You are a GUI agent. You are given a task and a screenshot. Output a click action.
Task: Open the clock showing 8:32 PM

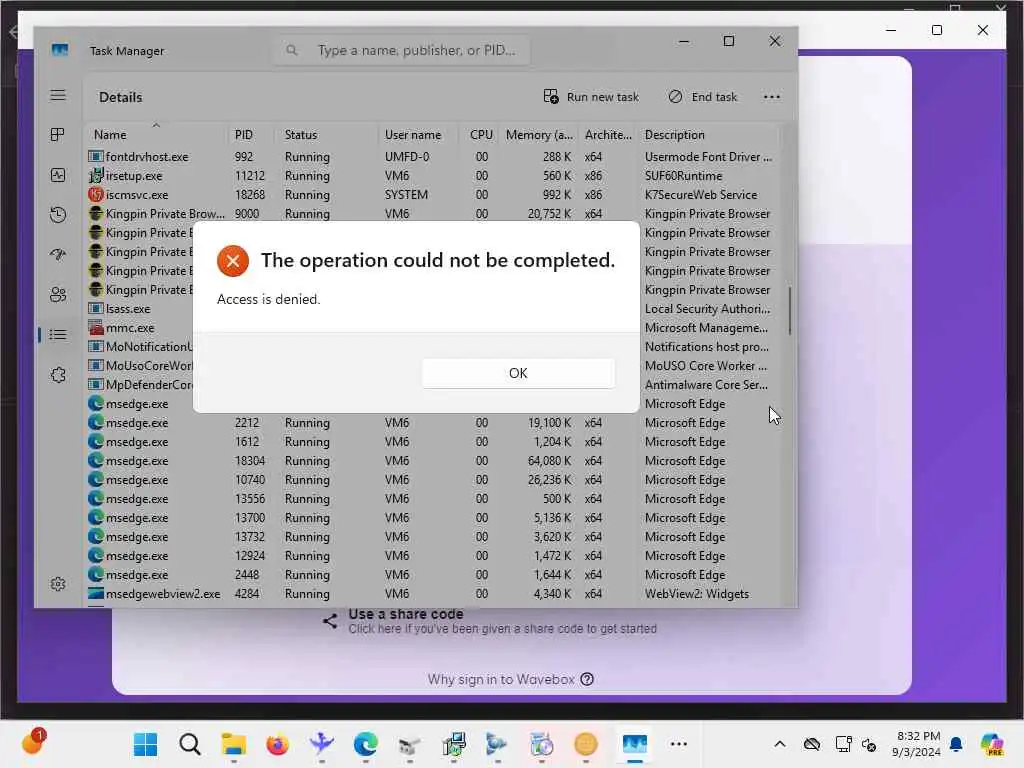point(917,744)
